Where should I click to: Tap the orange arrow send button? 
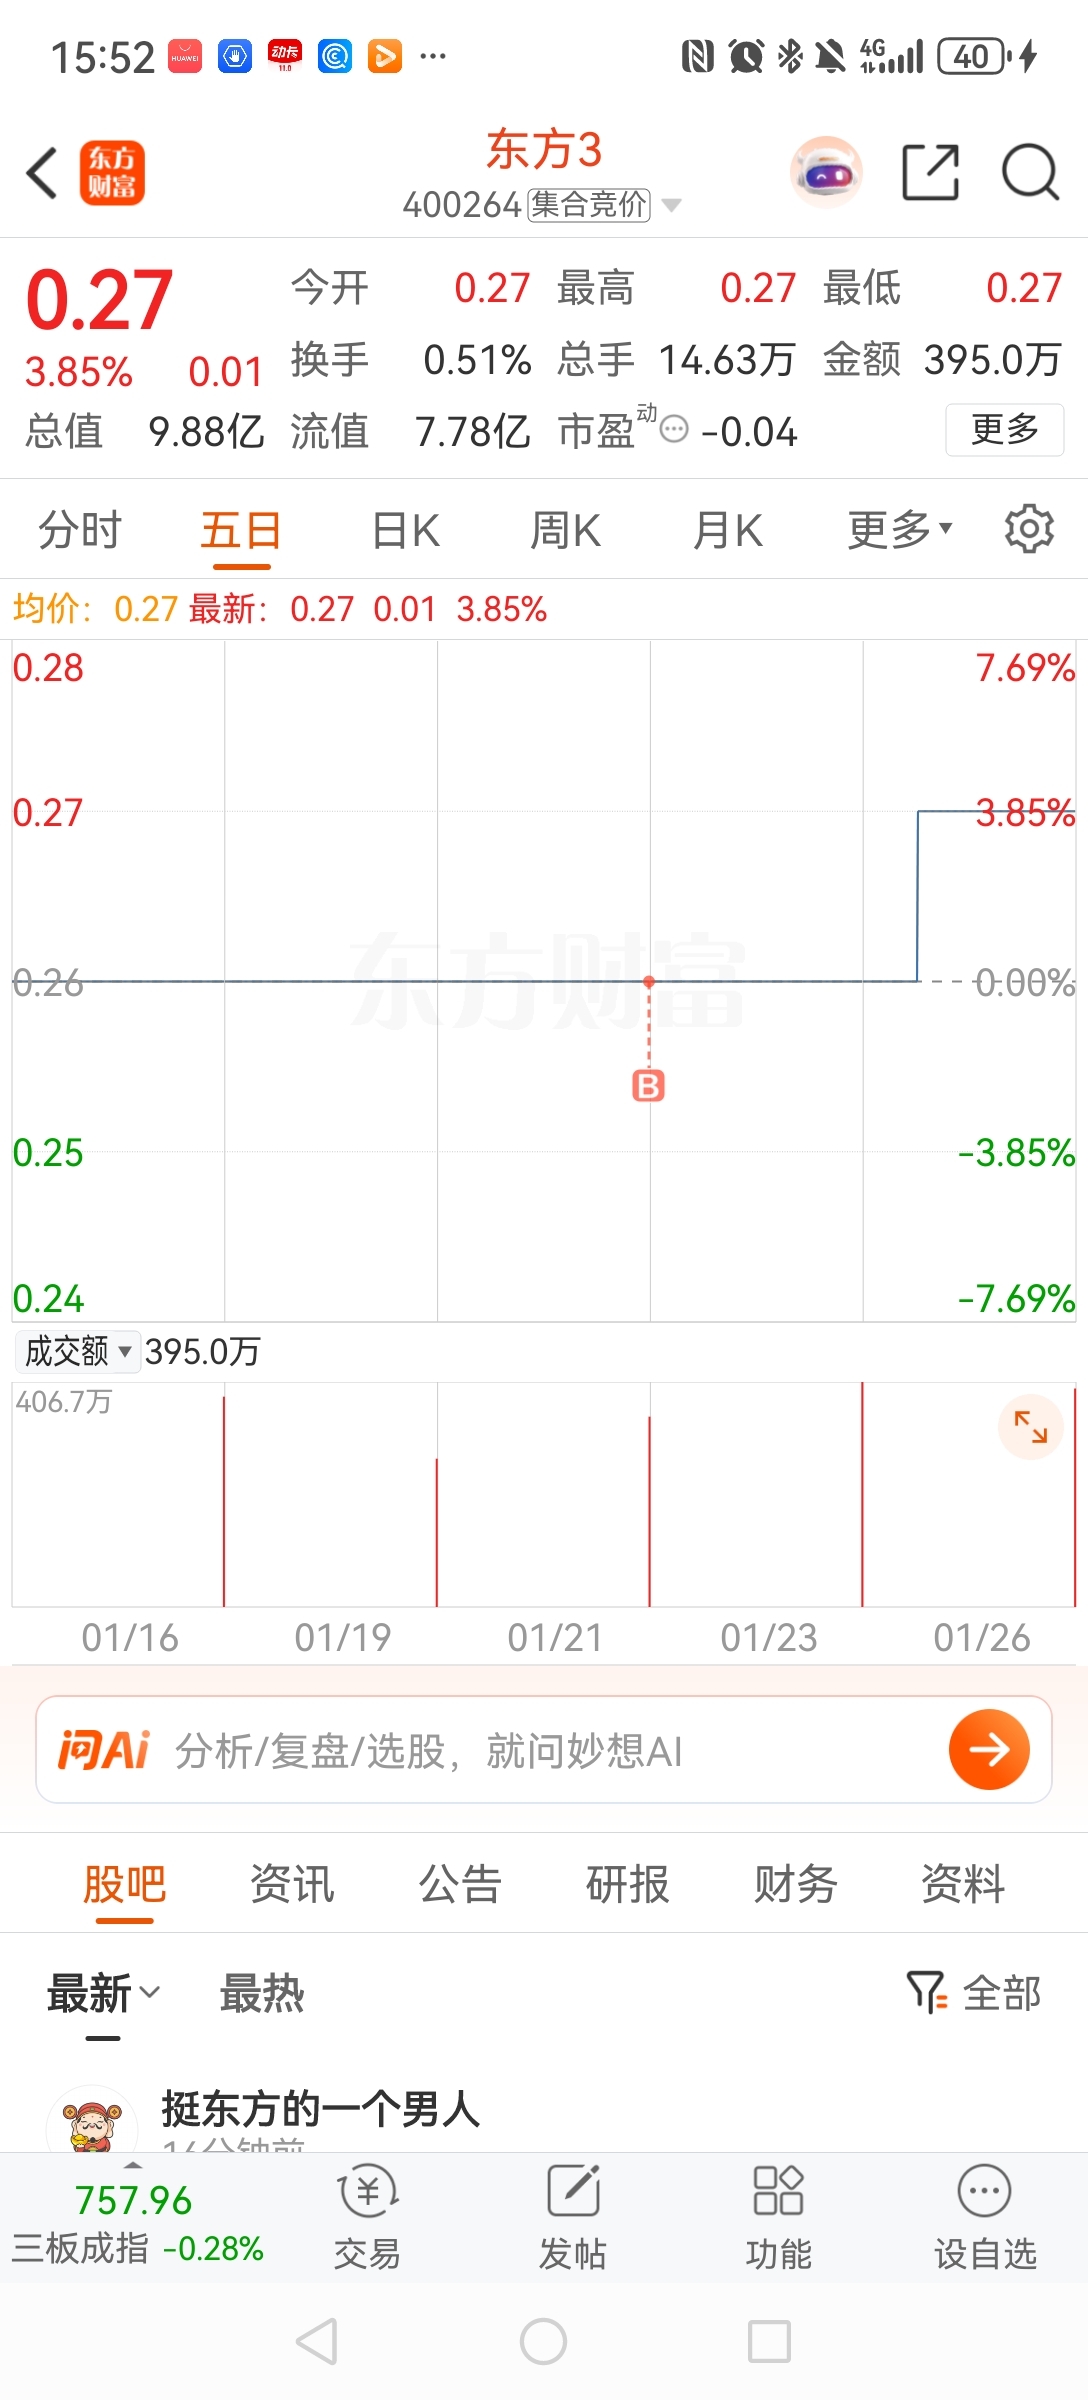[x=989, y=1749]
